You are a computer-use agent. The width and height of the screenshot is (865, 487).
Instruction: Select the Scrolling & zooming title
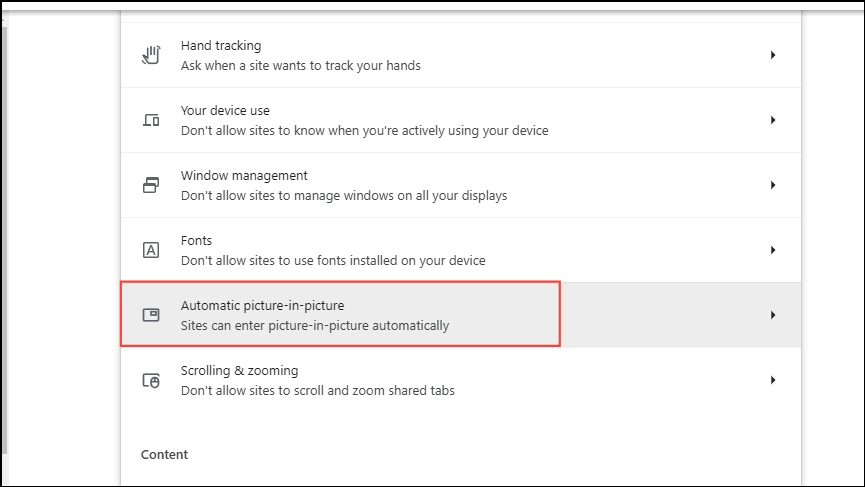[239, 370]
